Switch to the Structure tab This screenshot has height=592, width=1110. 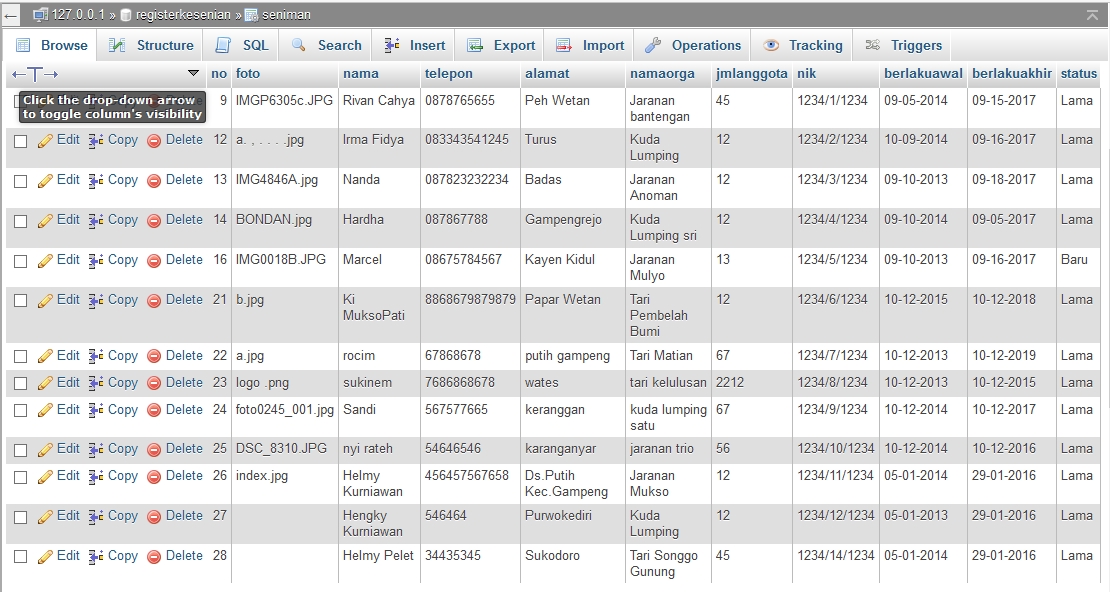(151, 44)
